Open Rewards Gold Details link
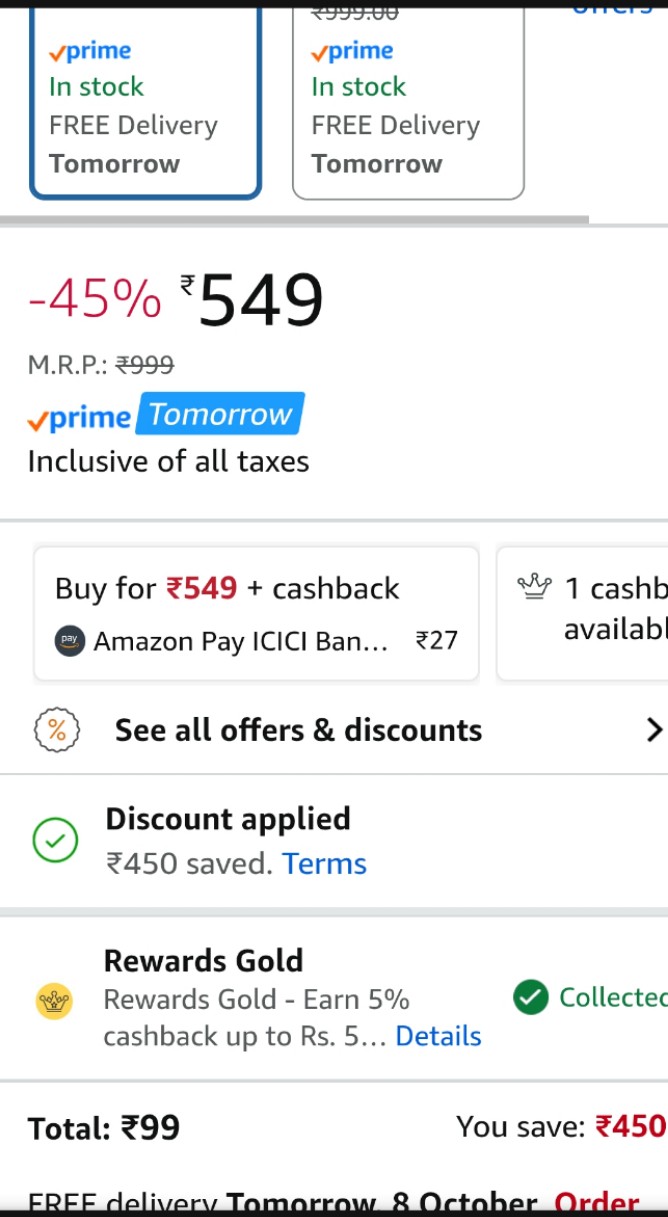The height and width of the screenshot is (1217, 668). (438, 1036)
